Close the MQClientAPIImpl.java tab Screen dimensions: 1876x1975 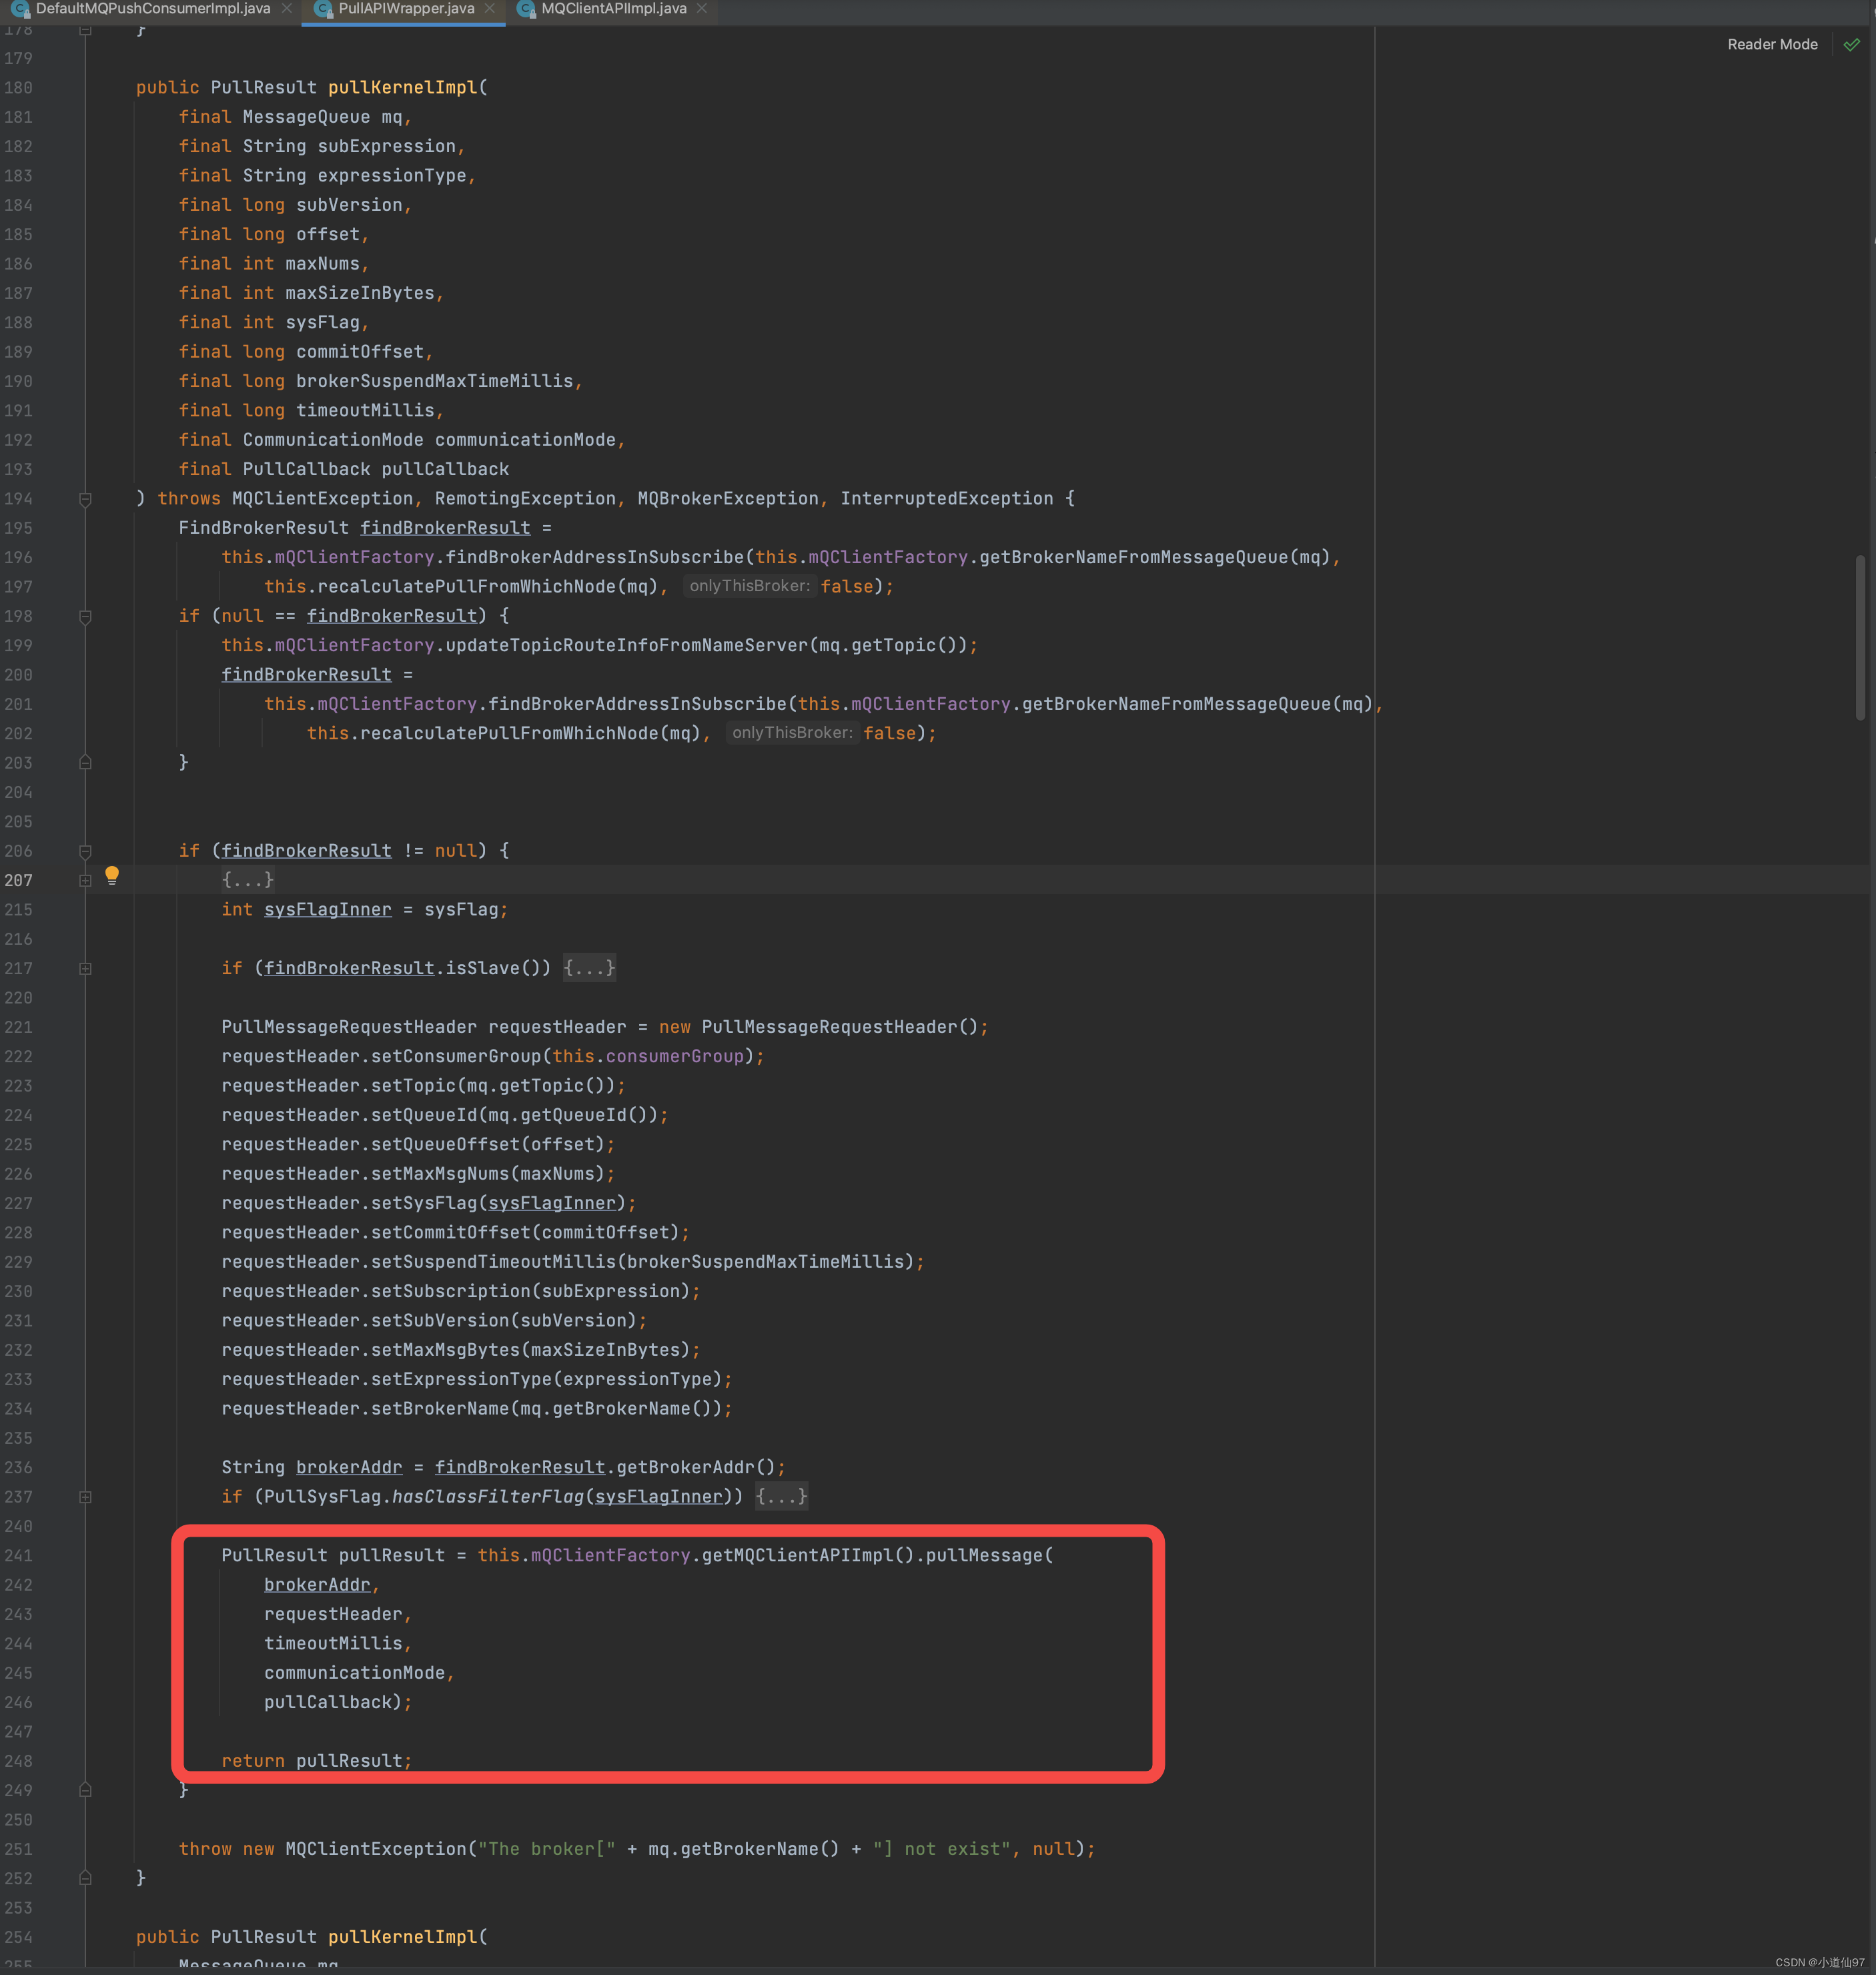[701, 9]
